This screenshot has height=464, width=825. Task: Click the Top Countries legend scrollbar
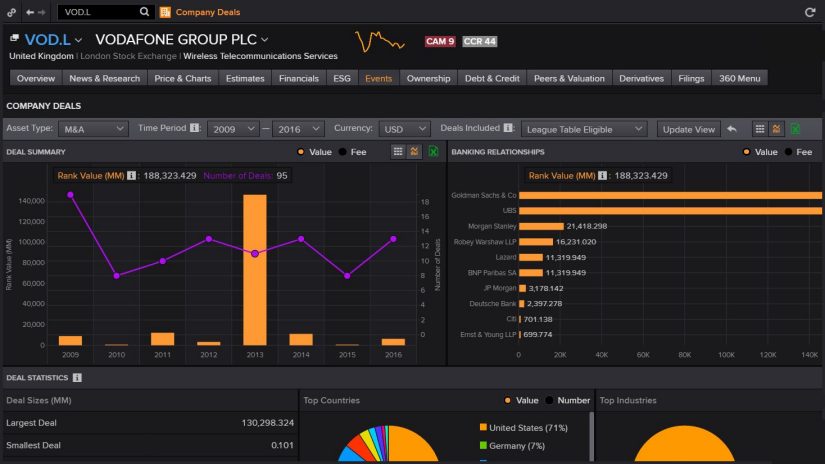click(592, 436)
